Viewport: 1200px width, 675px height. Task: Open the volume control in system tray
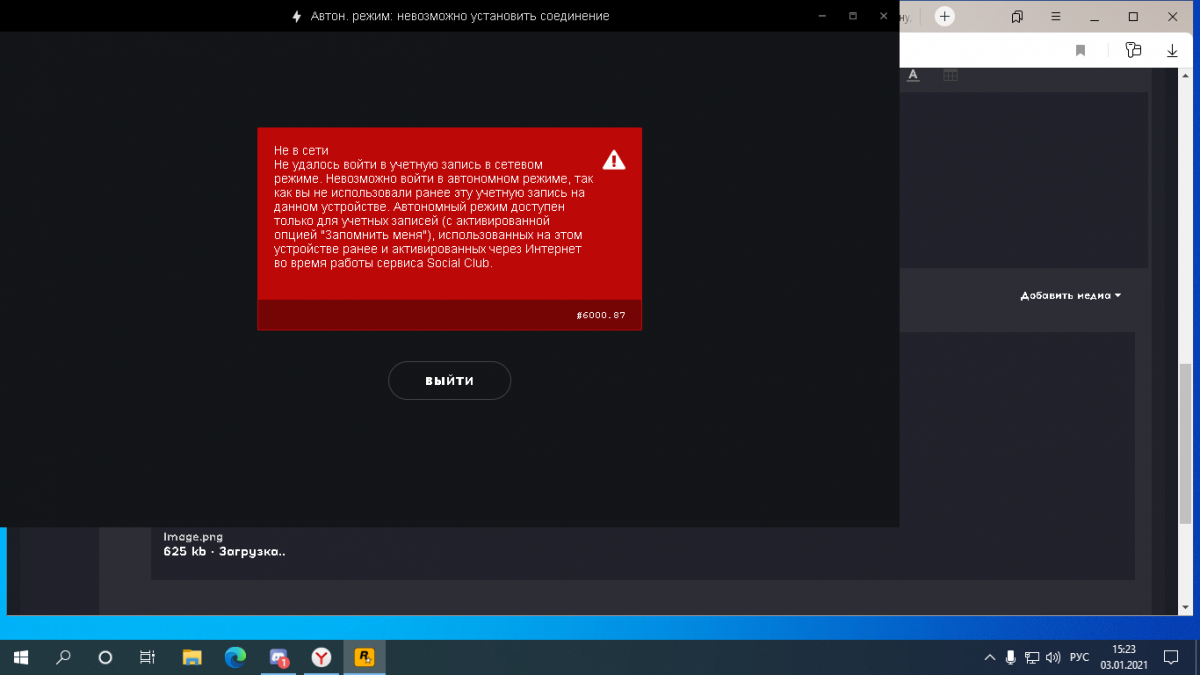pos(1053,657)
